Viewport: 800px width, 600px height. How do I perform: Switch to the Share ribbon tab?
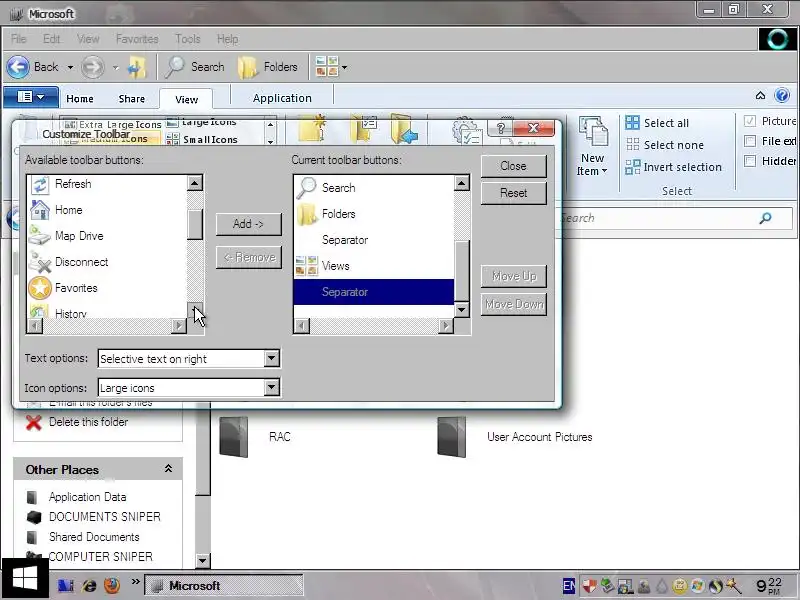(x=132, y=98)
